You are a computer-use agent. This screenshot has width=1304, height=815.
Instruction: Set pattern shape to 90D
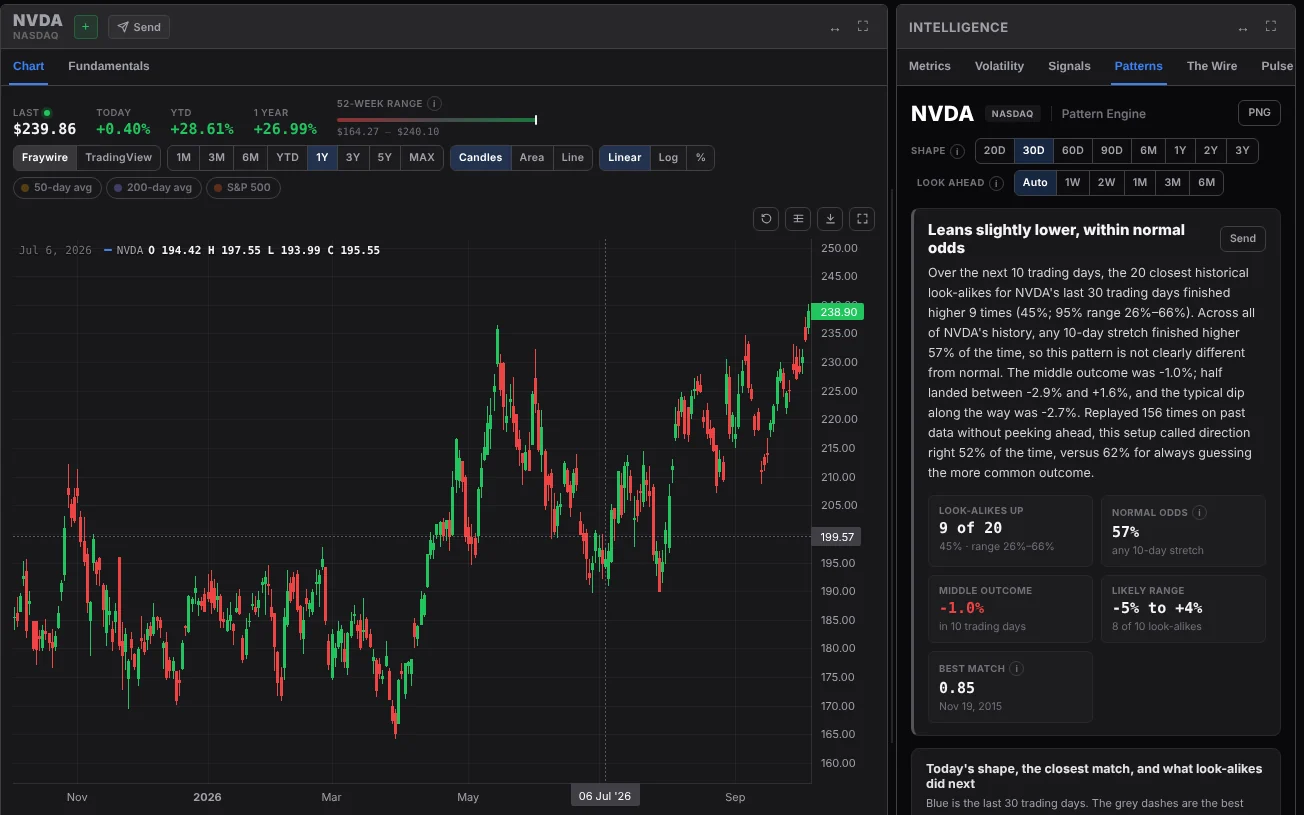point(1111,151)
